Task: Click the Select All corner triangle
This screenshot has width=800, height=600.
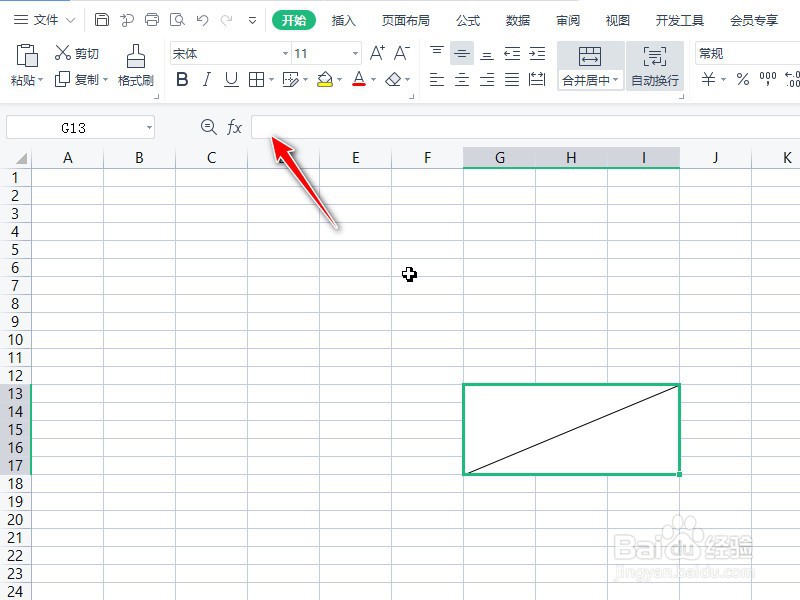Action: point(21,159)
